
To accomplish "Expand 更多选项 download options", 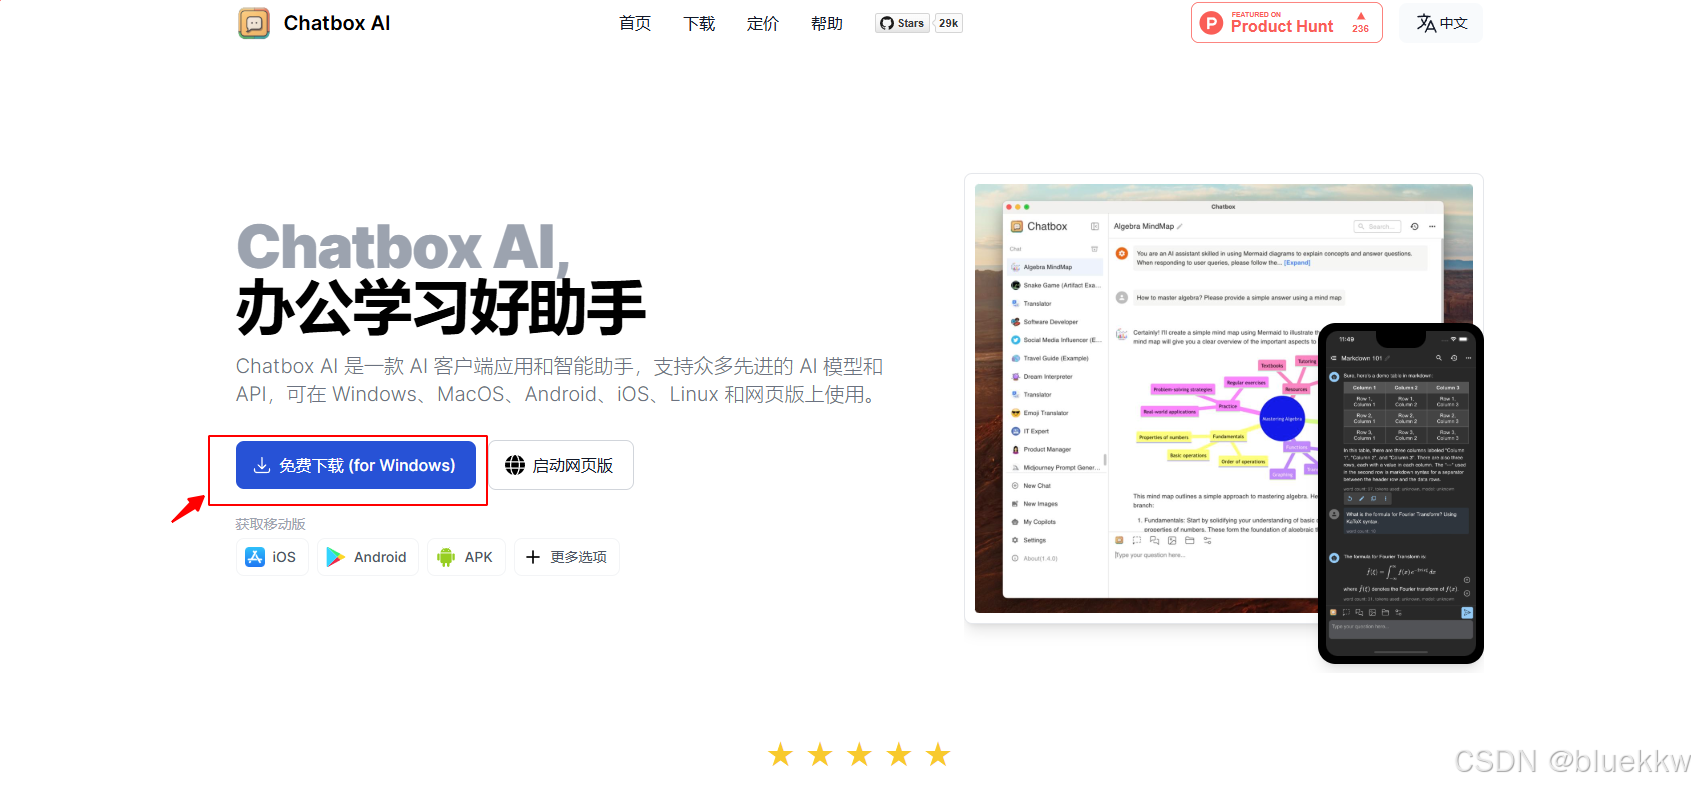I will pos(566,557).
